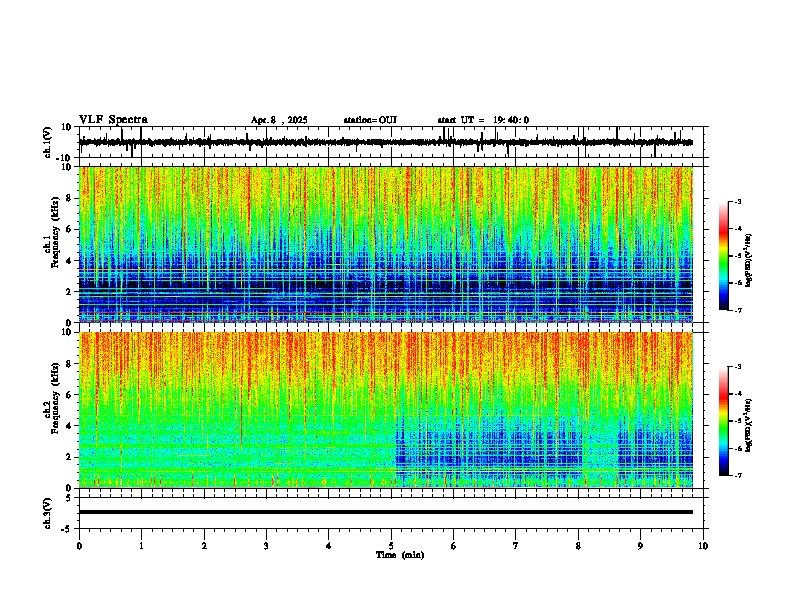
Task: Click the "3" tick on the Time axis
Action: [266, 546]
